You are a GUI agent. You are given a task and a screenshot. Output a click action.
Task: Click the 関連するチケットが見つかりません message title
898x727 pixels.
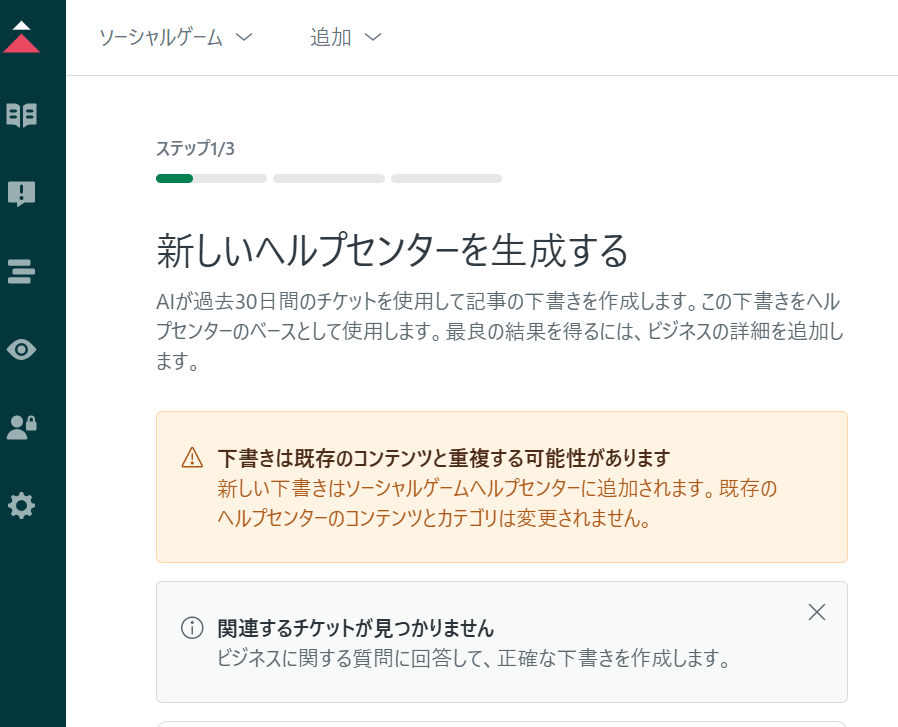pyautogui.click(x=356, y=628)
